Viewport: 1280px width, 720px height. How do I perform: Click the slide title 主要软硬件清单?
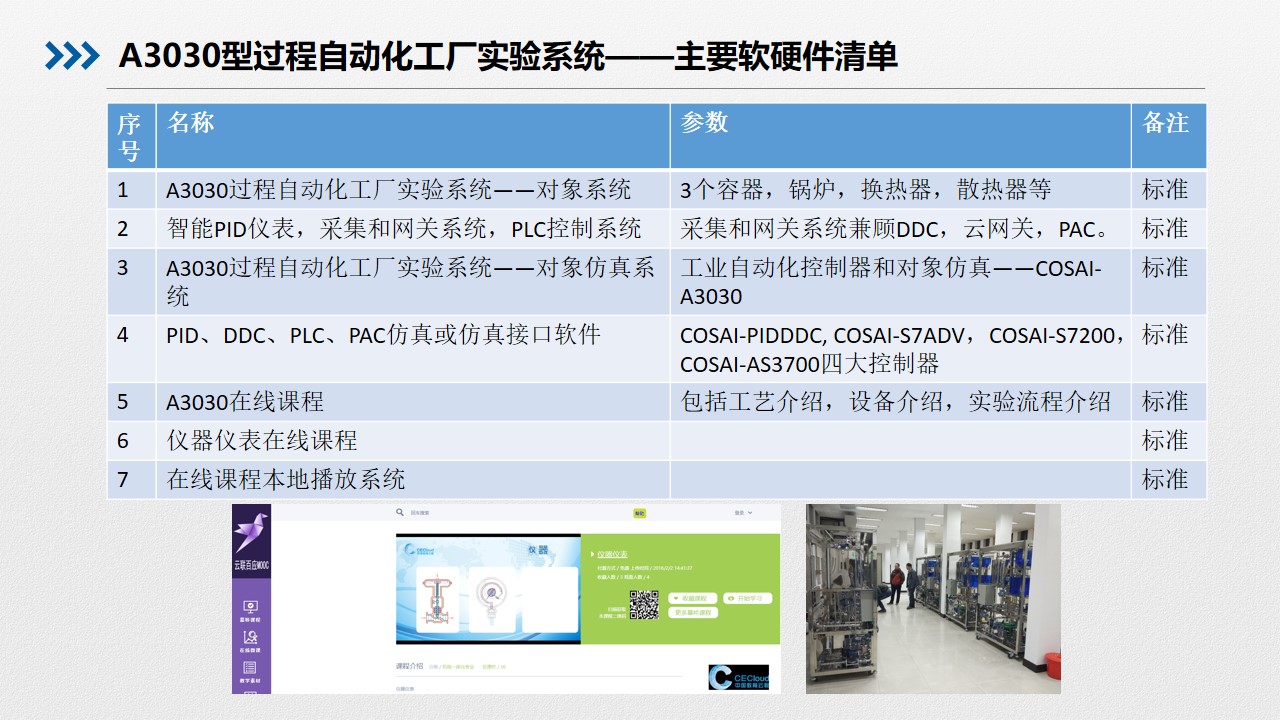(x=786, y=57)
